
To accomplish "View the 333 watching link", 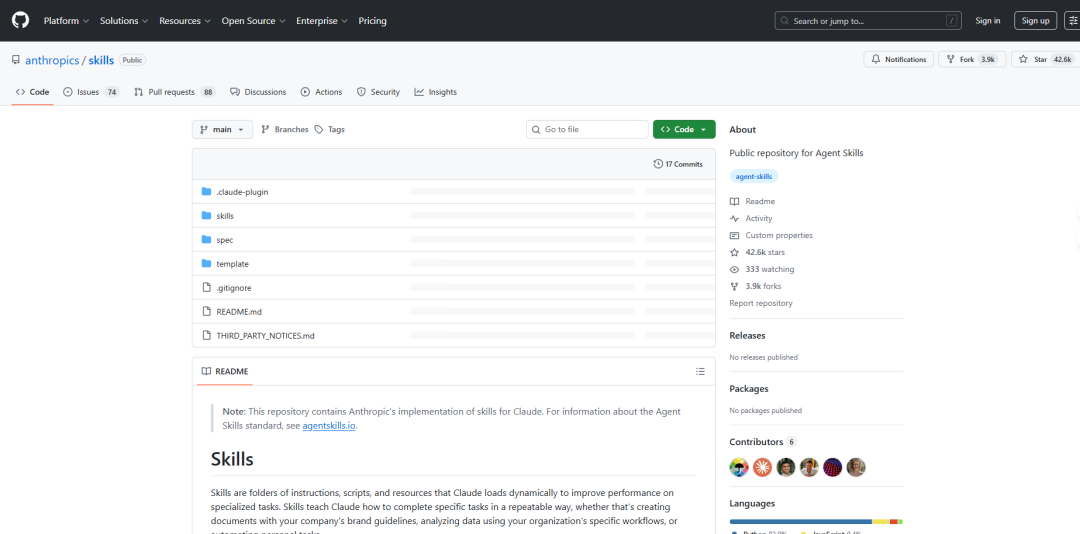I will pos(762,269).
